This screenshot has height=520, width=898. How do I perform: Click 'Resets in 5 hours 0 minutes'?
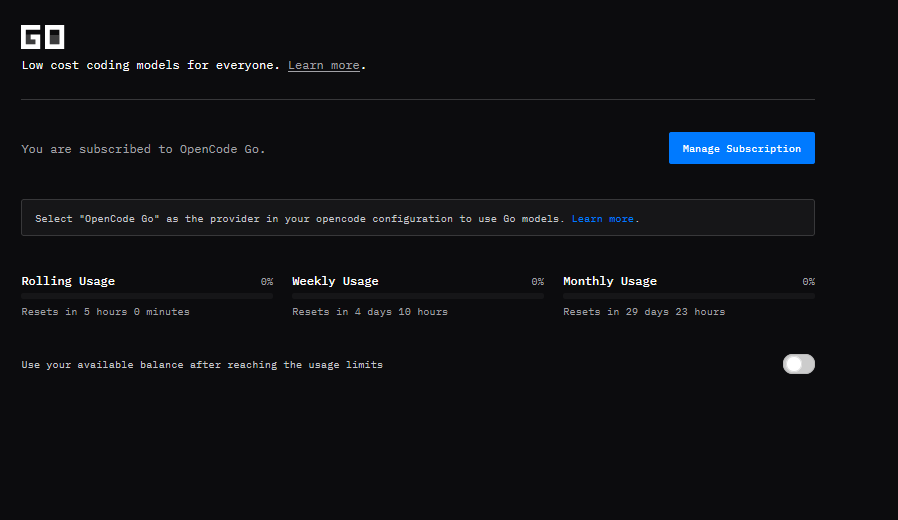[x=105, y=312]
